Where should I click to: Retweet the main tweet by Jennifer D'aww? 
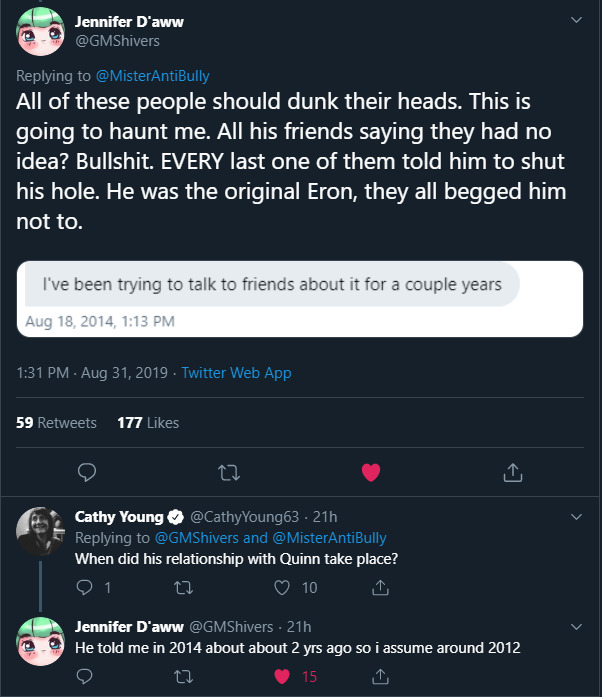click(x=229, y=471)
